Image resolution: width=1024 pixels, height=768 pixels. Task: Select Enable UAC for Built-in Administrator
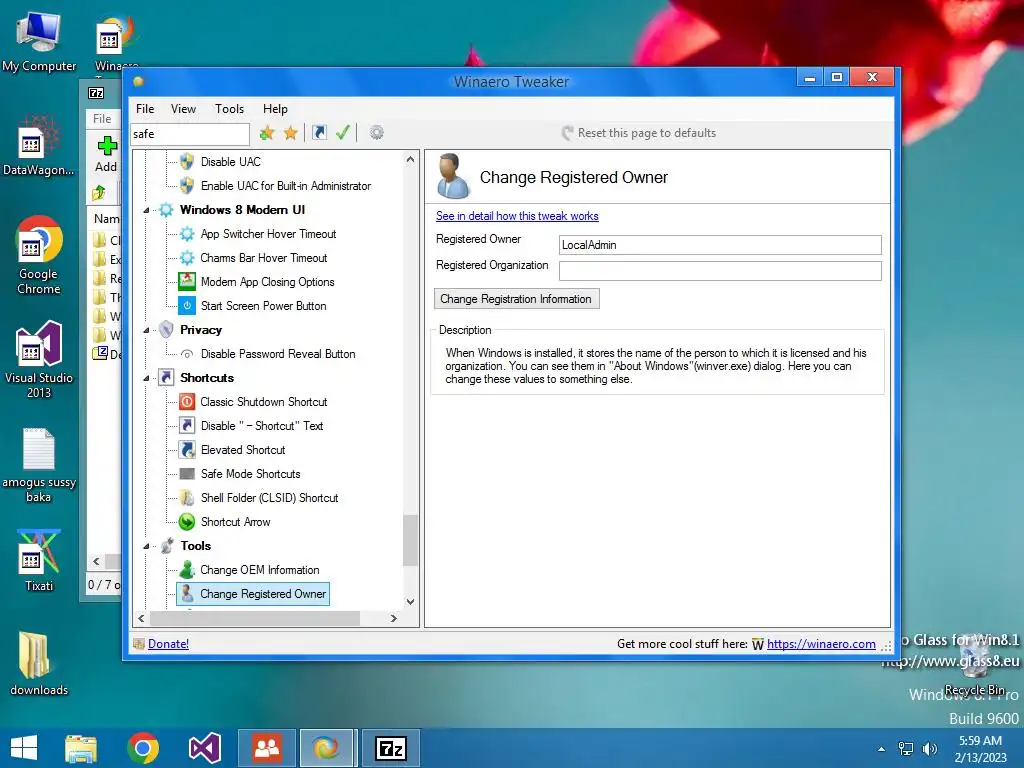285,186
